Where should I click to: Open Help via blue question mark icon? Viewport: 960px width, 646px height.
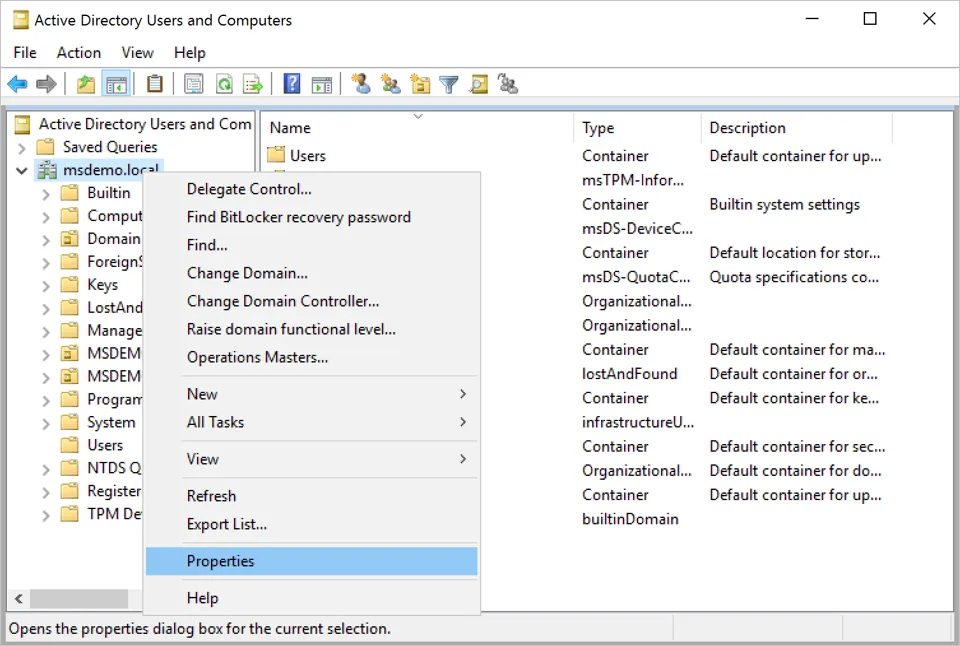(292, 84)
